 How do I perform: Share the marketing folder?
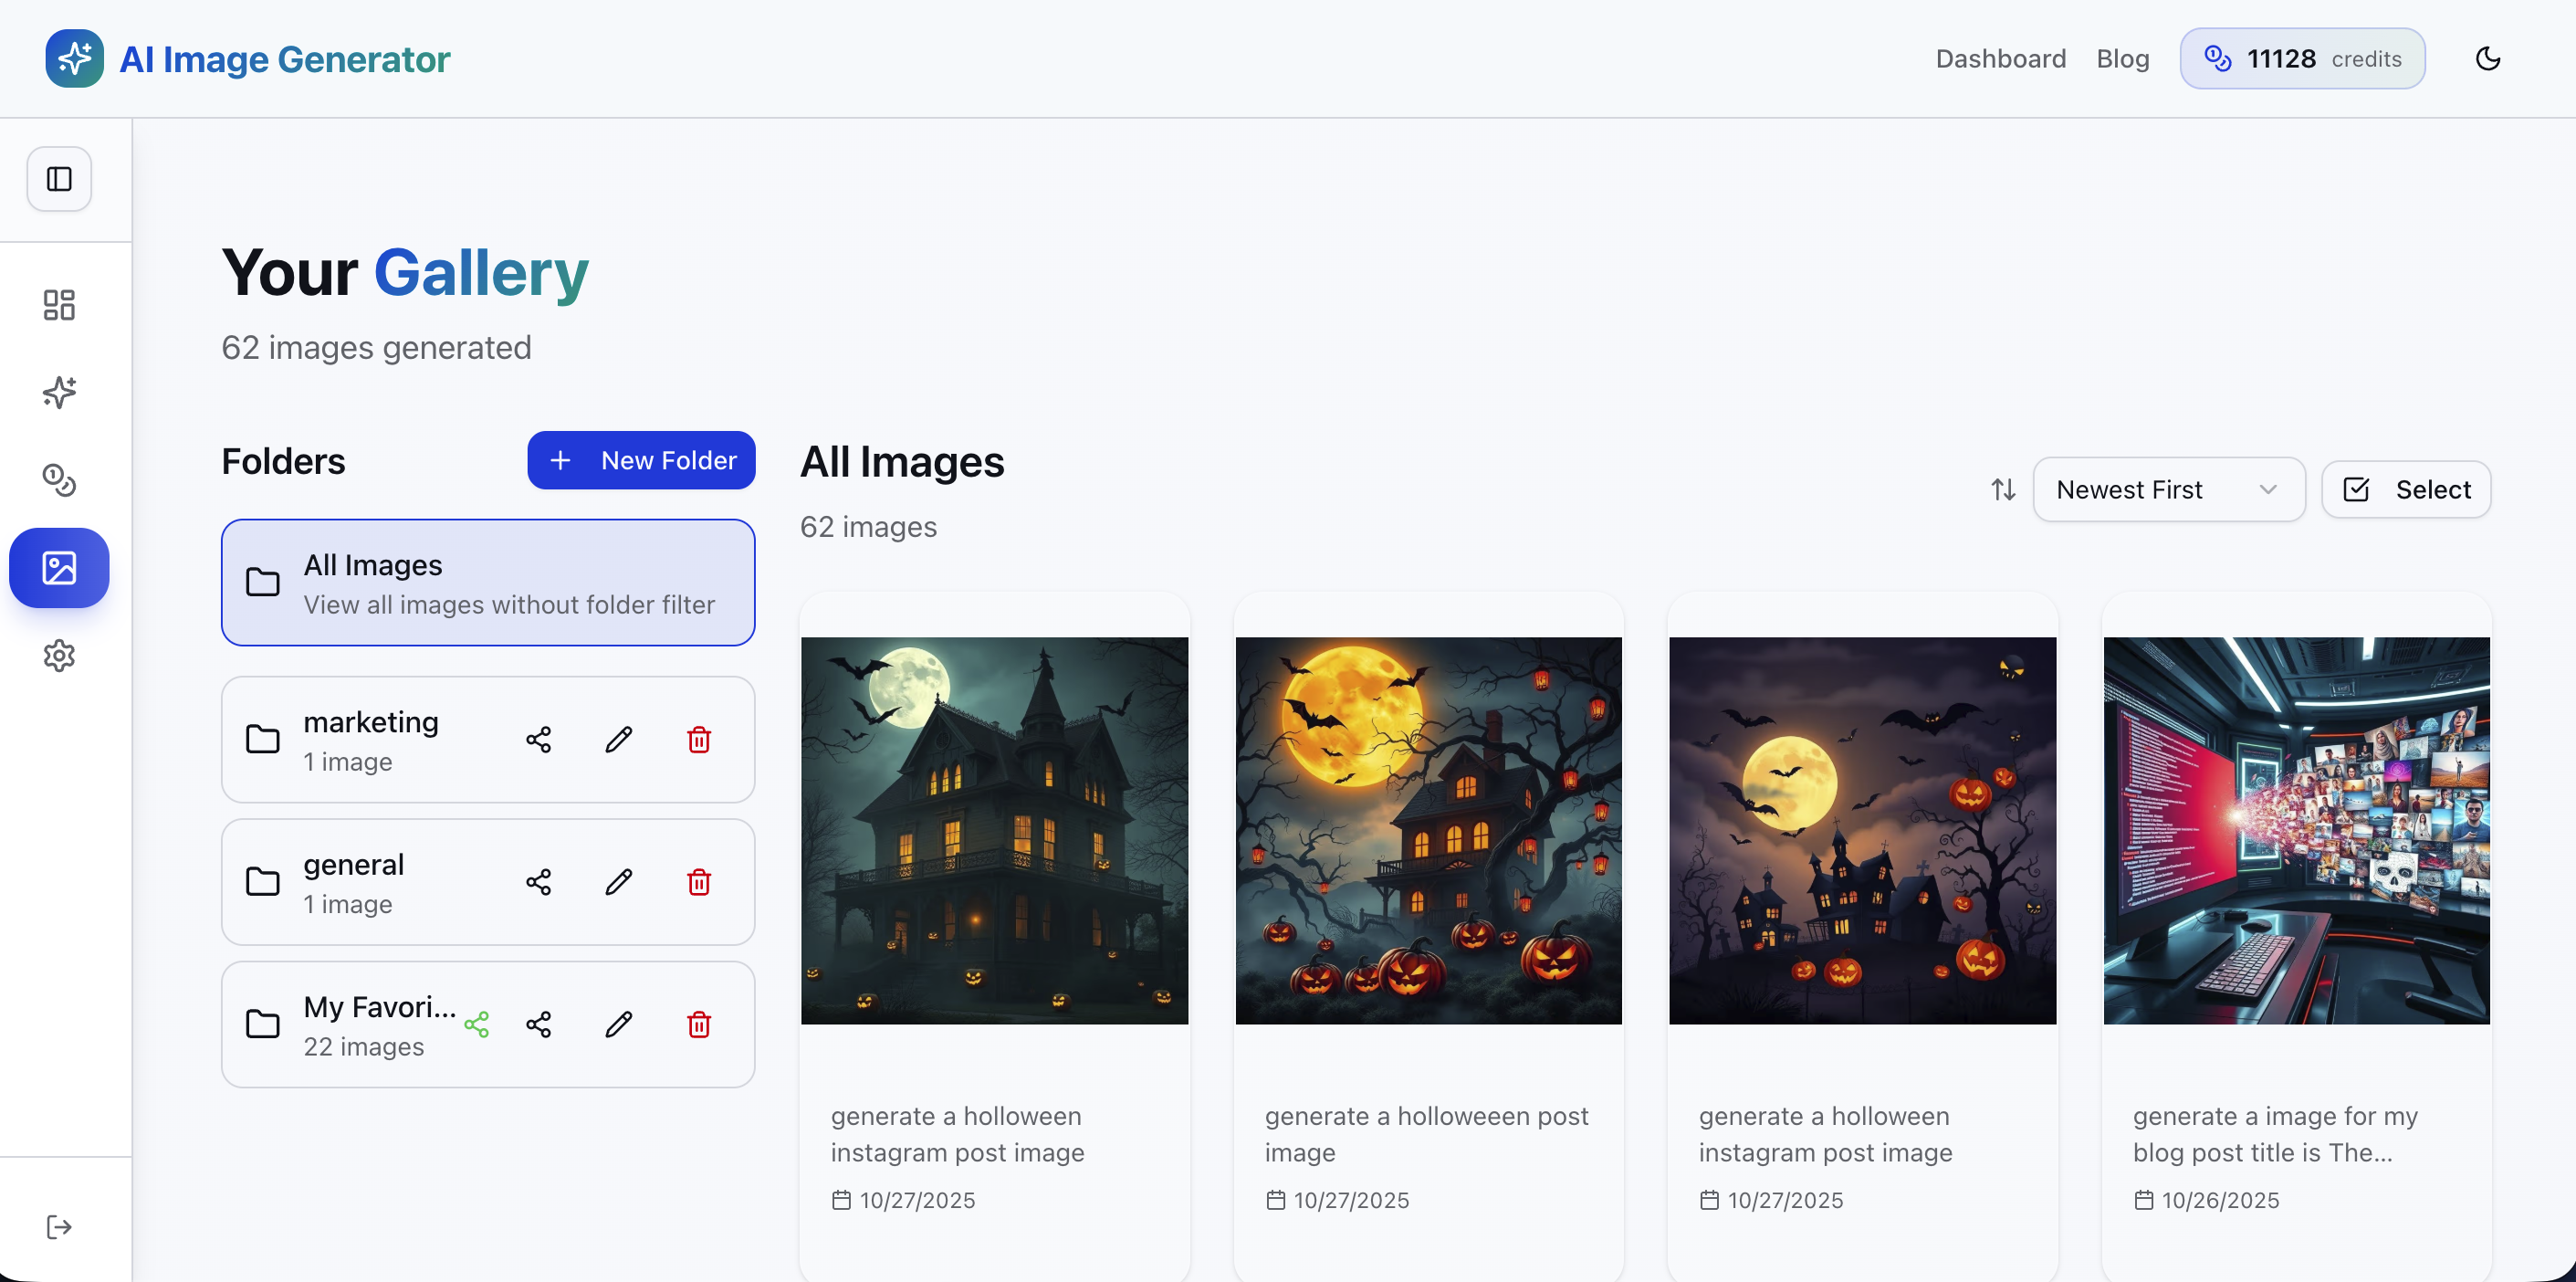538,740
